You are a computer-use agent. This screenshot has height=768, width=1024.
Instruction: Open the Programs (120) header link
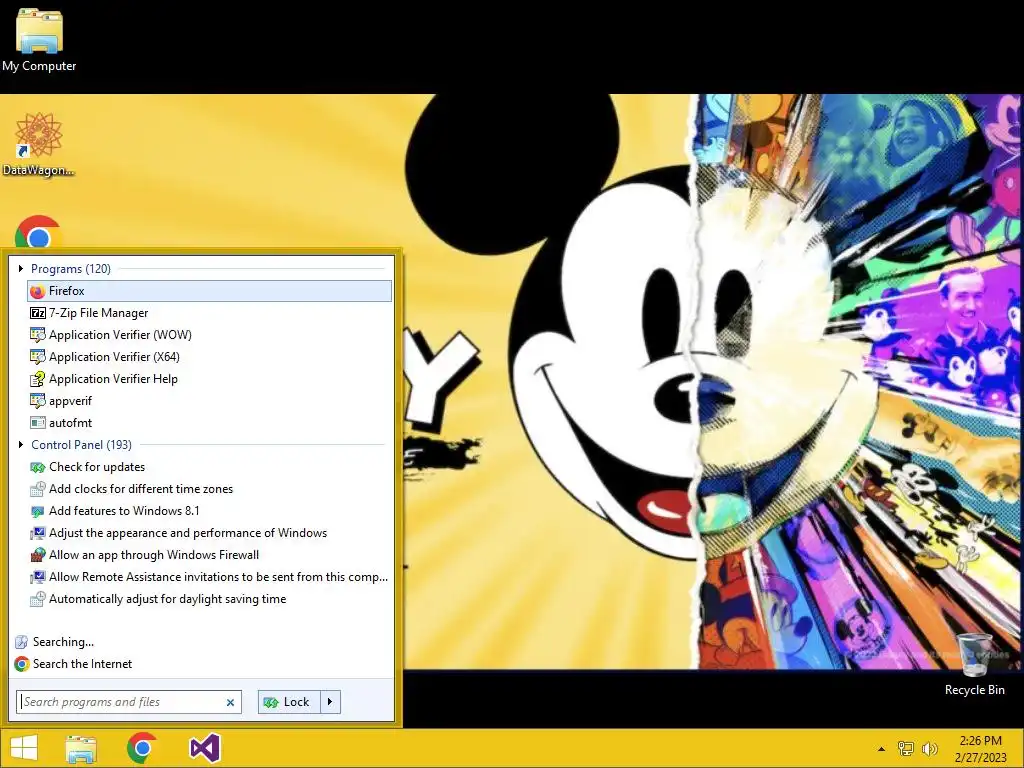tap(71, 268)
